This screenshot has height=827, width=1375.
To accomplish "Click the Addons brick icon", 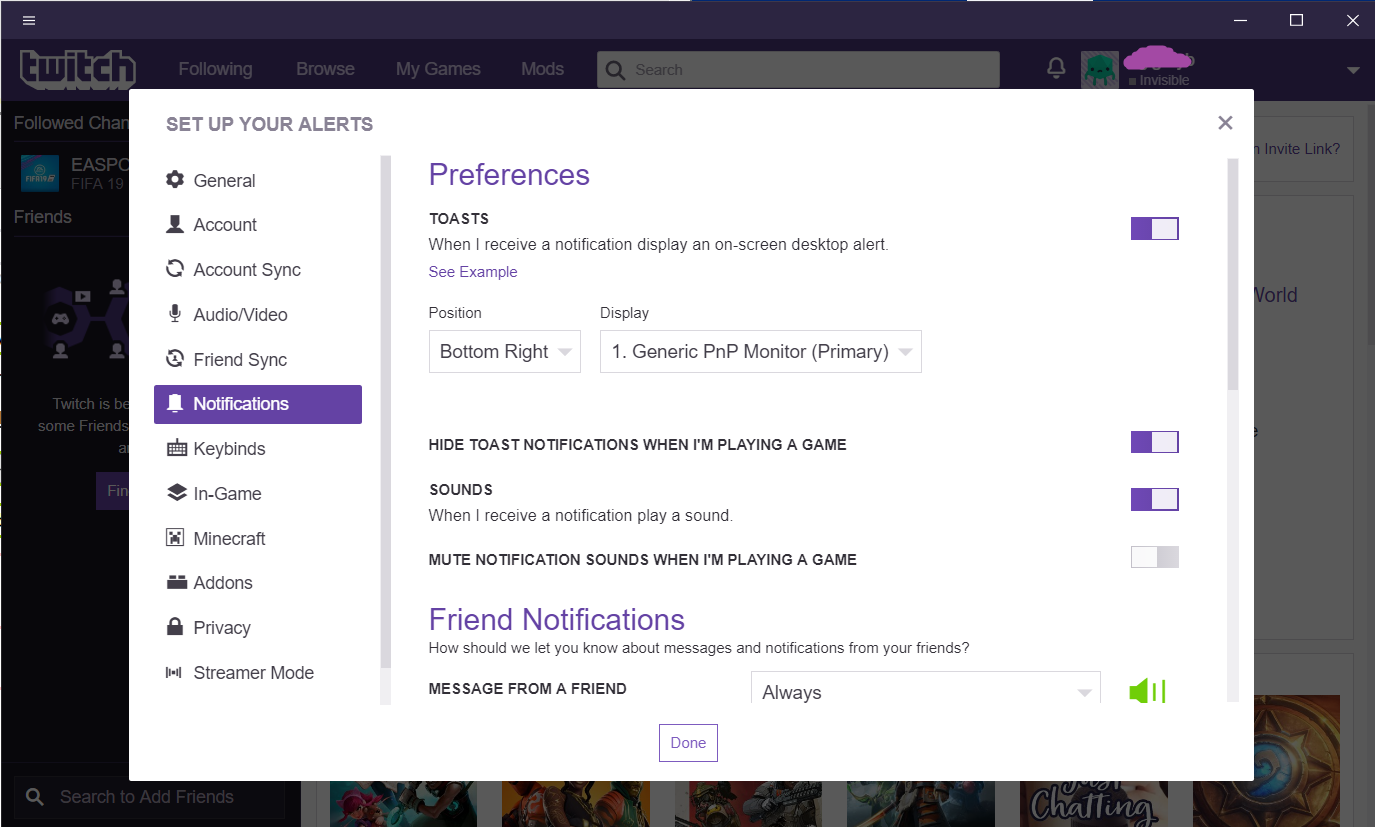I will pyautogui.click(x=176, y=582).
